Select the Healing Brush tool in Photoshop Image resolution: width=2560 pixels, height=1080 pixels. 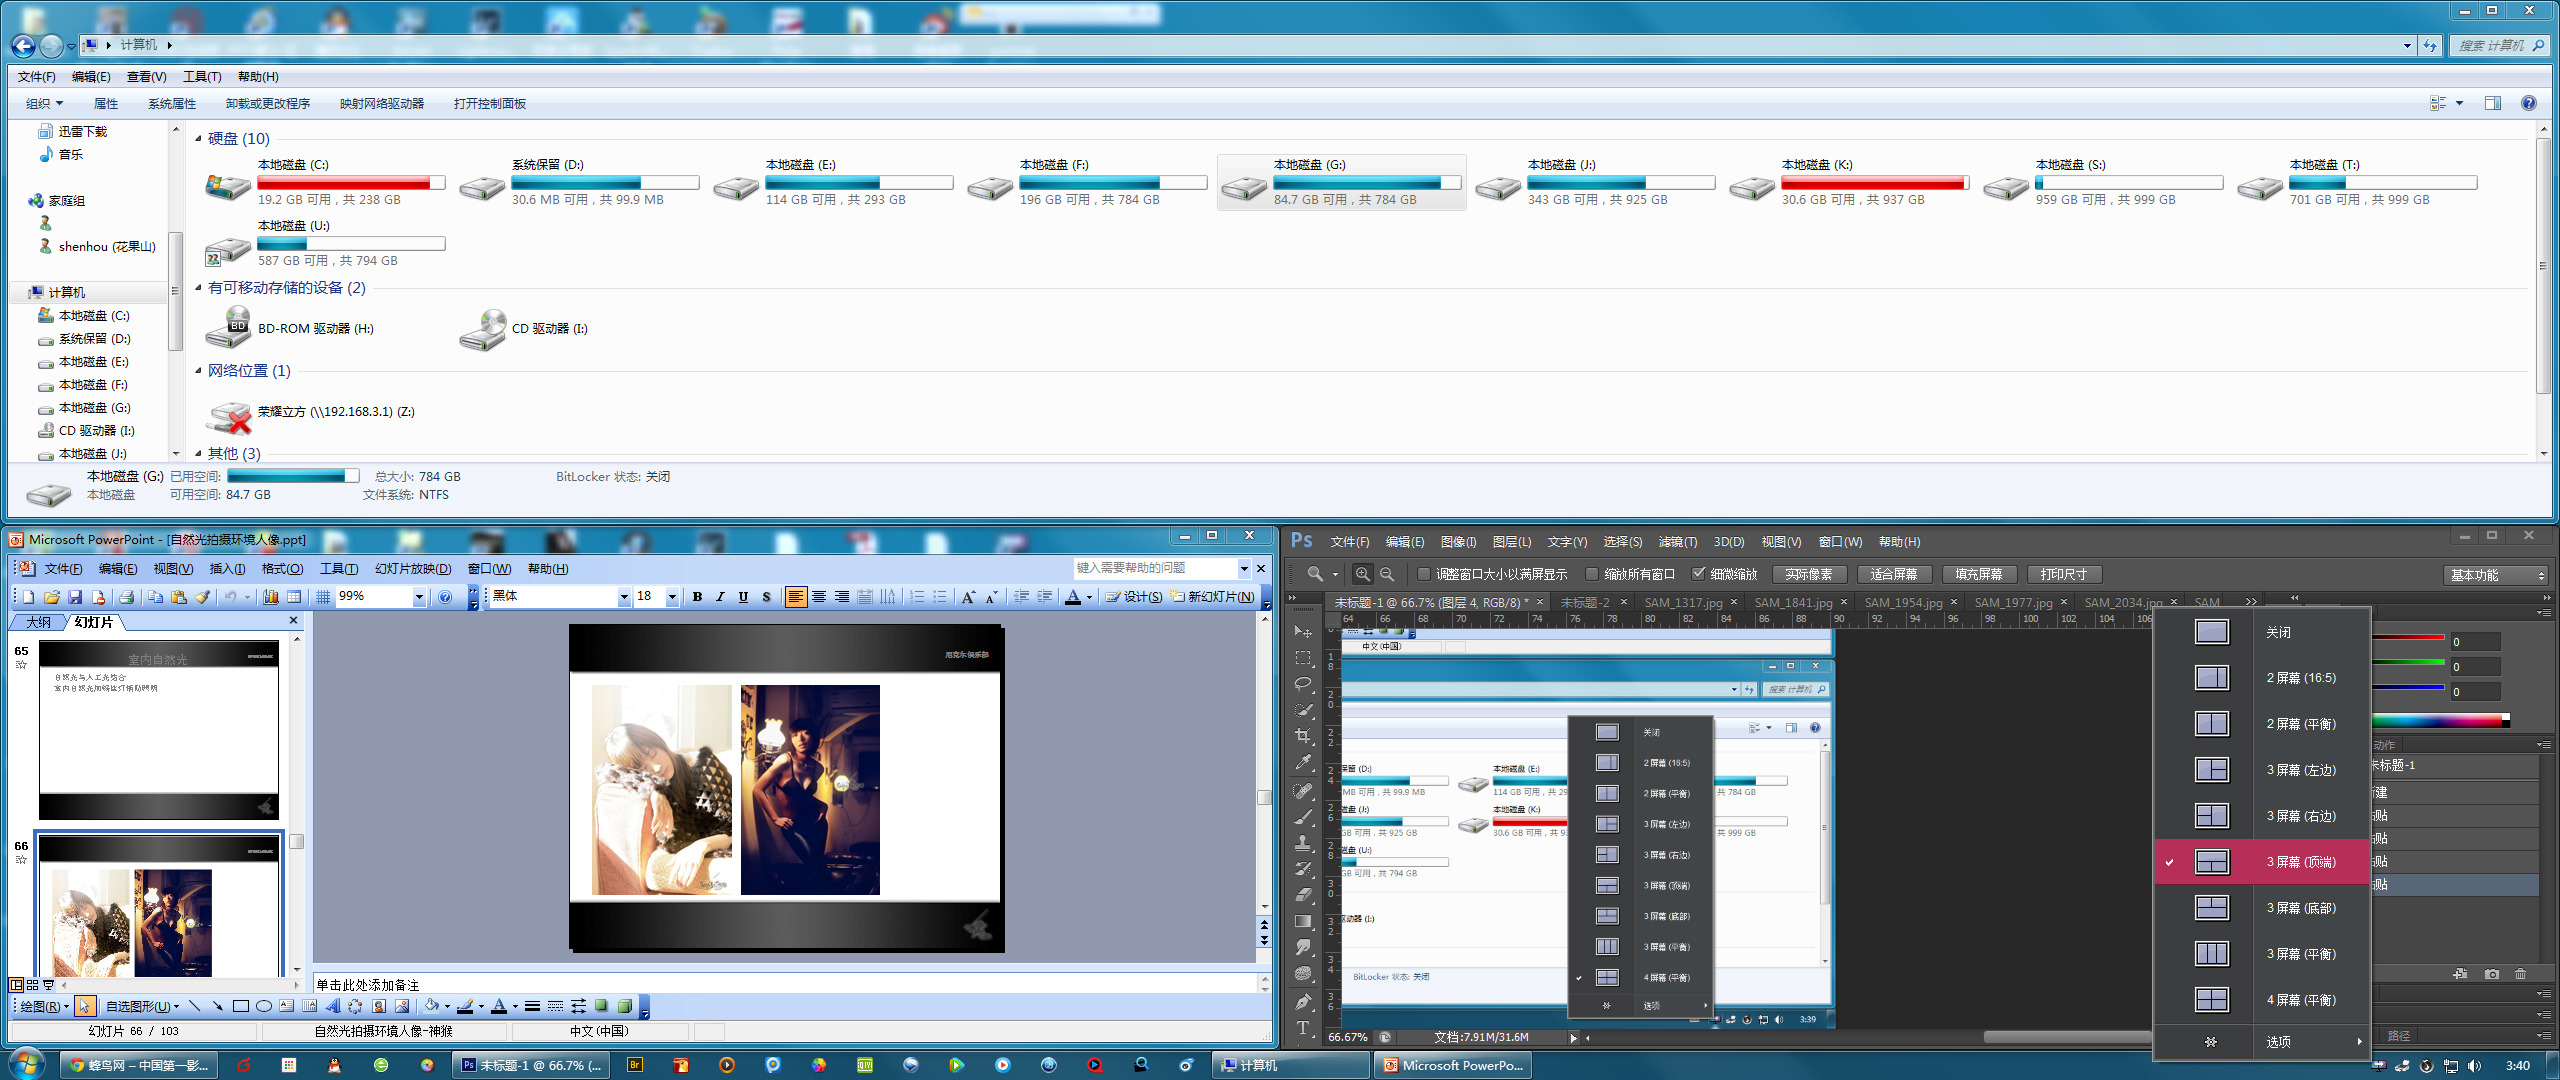coord(1302,791)
